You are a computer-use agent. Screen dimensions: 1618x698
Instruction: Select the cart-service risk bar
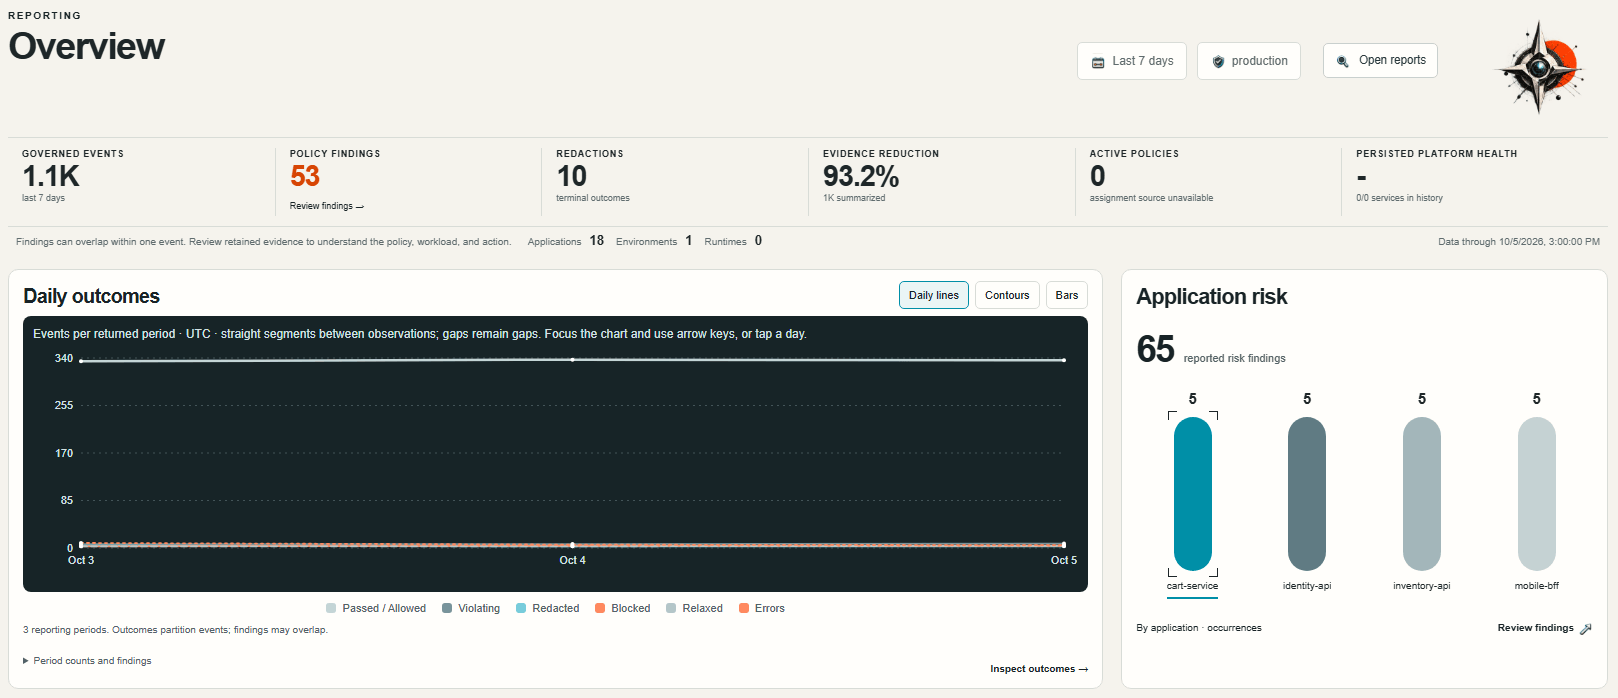(1193, 494)
